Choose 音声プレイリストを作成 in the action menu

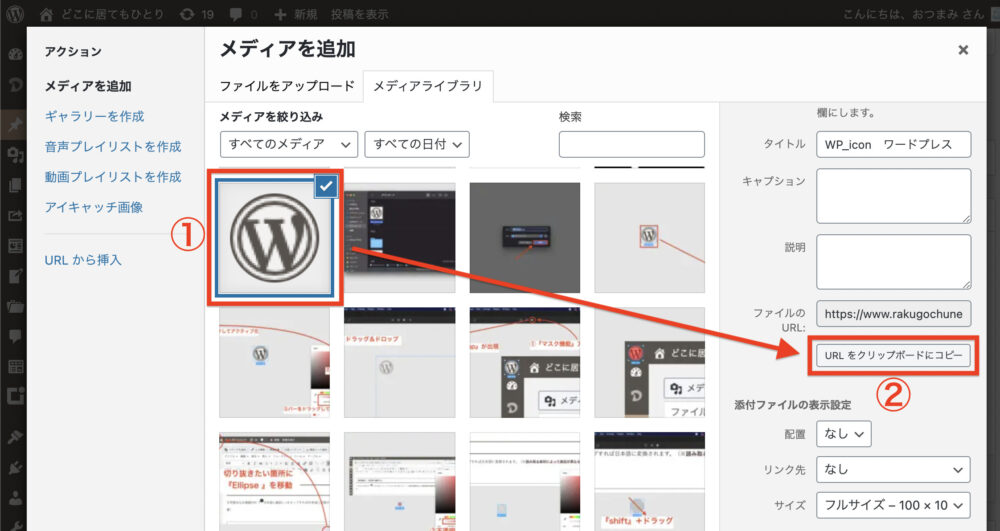click(x=113, y=147)
